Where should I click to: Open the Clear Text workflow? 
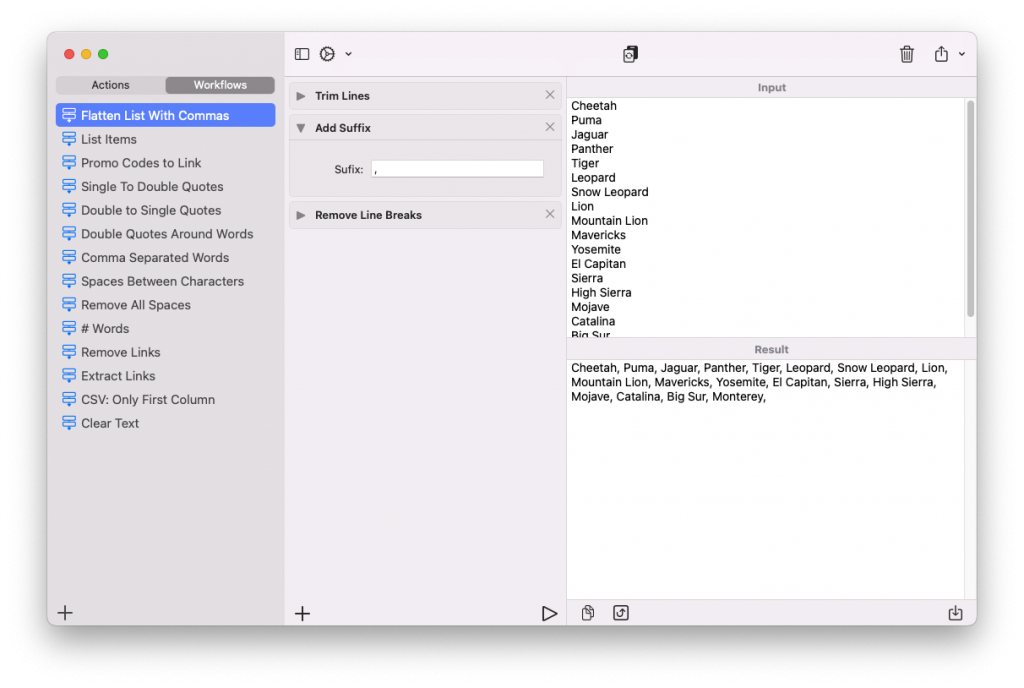[165, 423]
